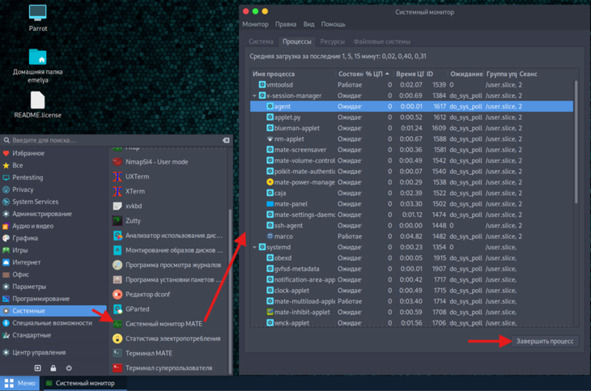
Task: Clear the search field using the erase icon
Action: 226,140
